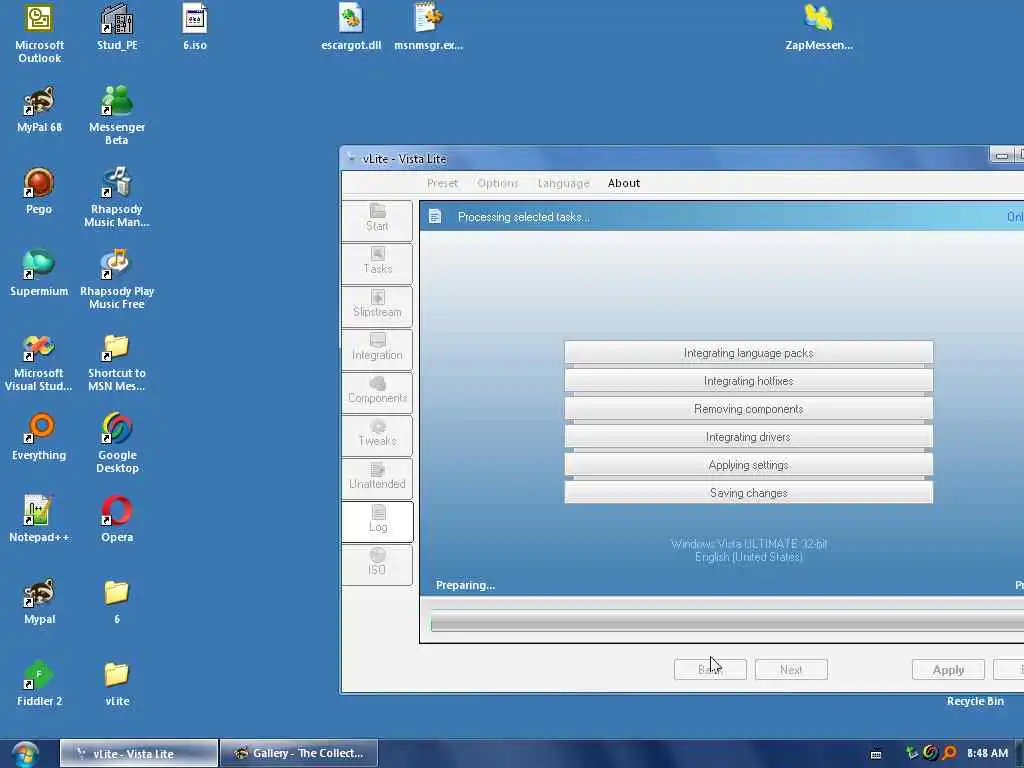The height and width of the screenshot is (768, 1024).
Task: Click the Preparing progress bar
Action: pos(727,622)
